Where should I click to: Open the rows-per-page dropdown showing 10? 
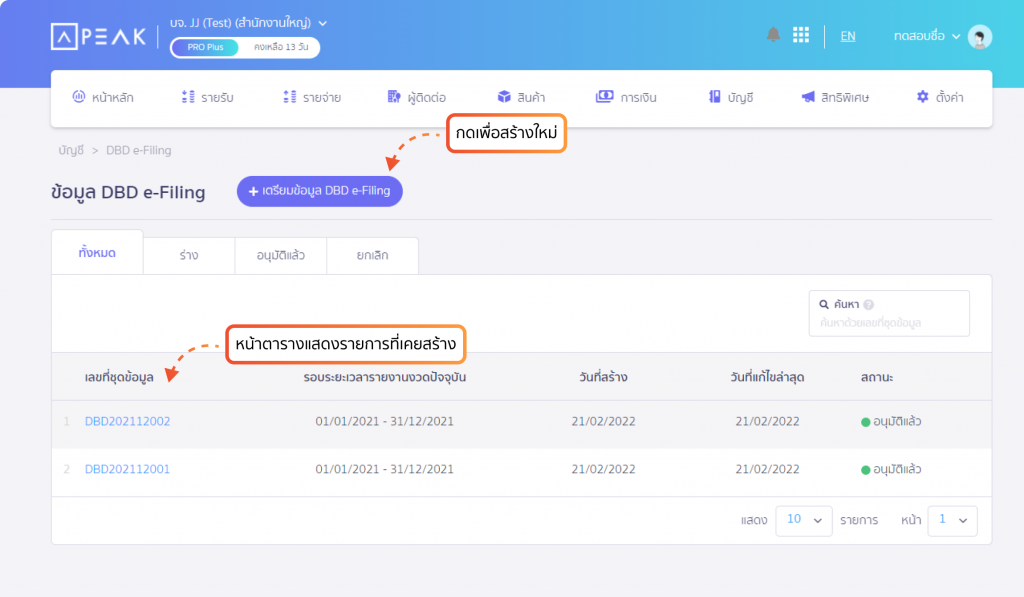pyautogui.click(x=803, y=521)
